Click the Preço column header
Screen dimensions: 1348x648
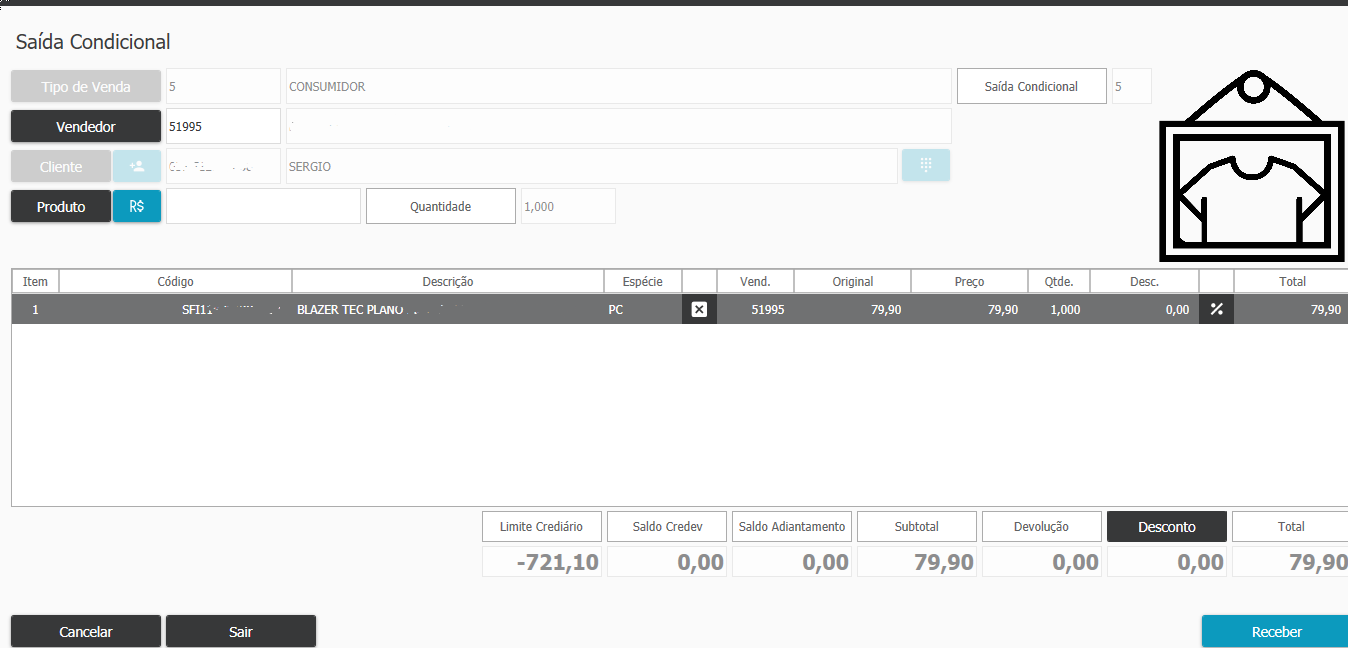(969, 281)
